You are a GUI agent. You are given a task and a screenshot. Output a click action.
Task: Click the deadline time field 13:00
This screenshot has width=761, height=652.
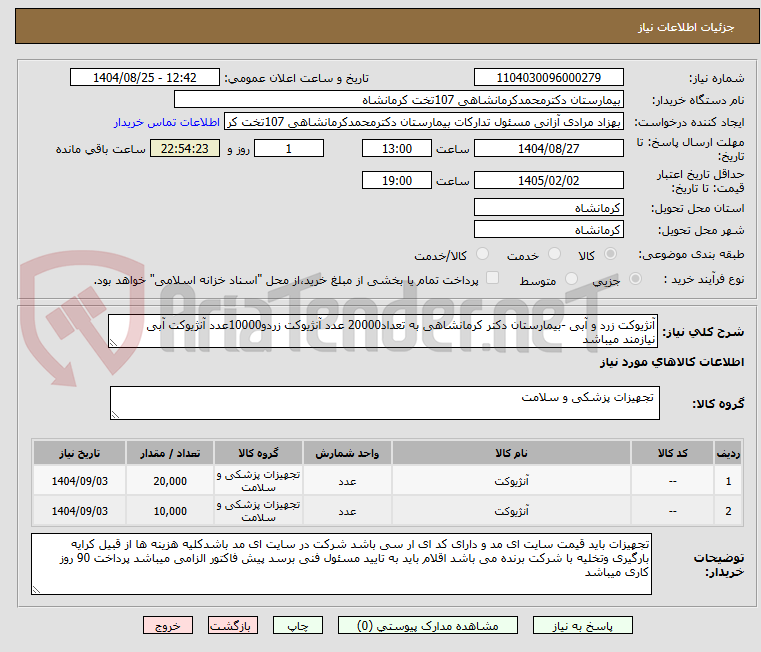[x=397, y=149]
